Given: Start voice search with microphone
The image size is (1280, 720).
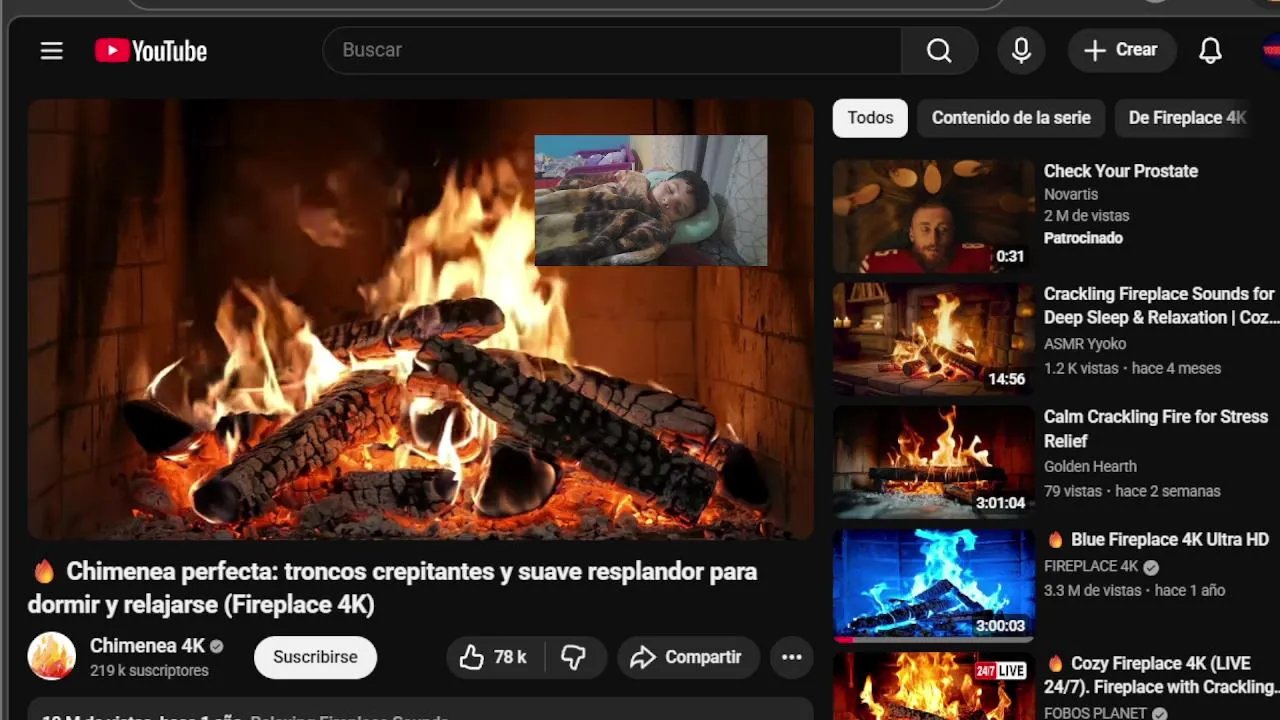Looking at the screenshot, I should pos(1021,50).
